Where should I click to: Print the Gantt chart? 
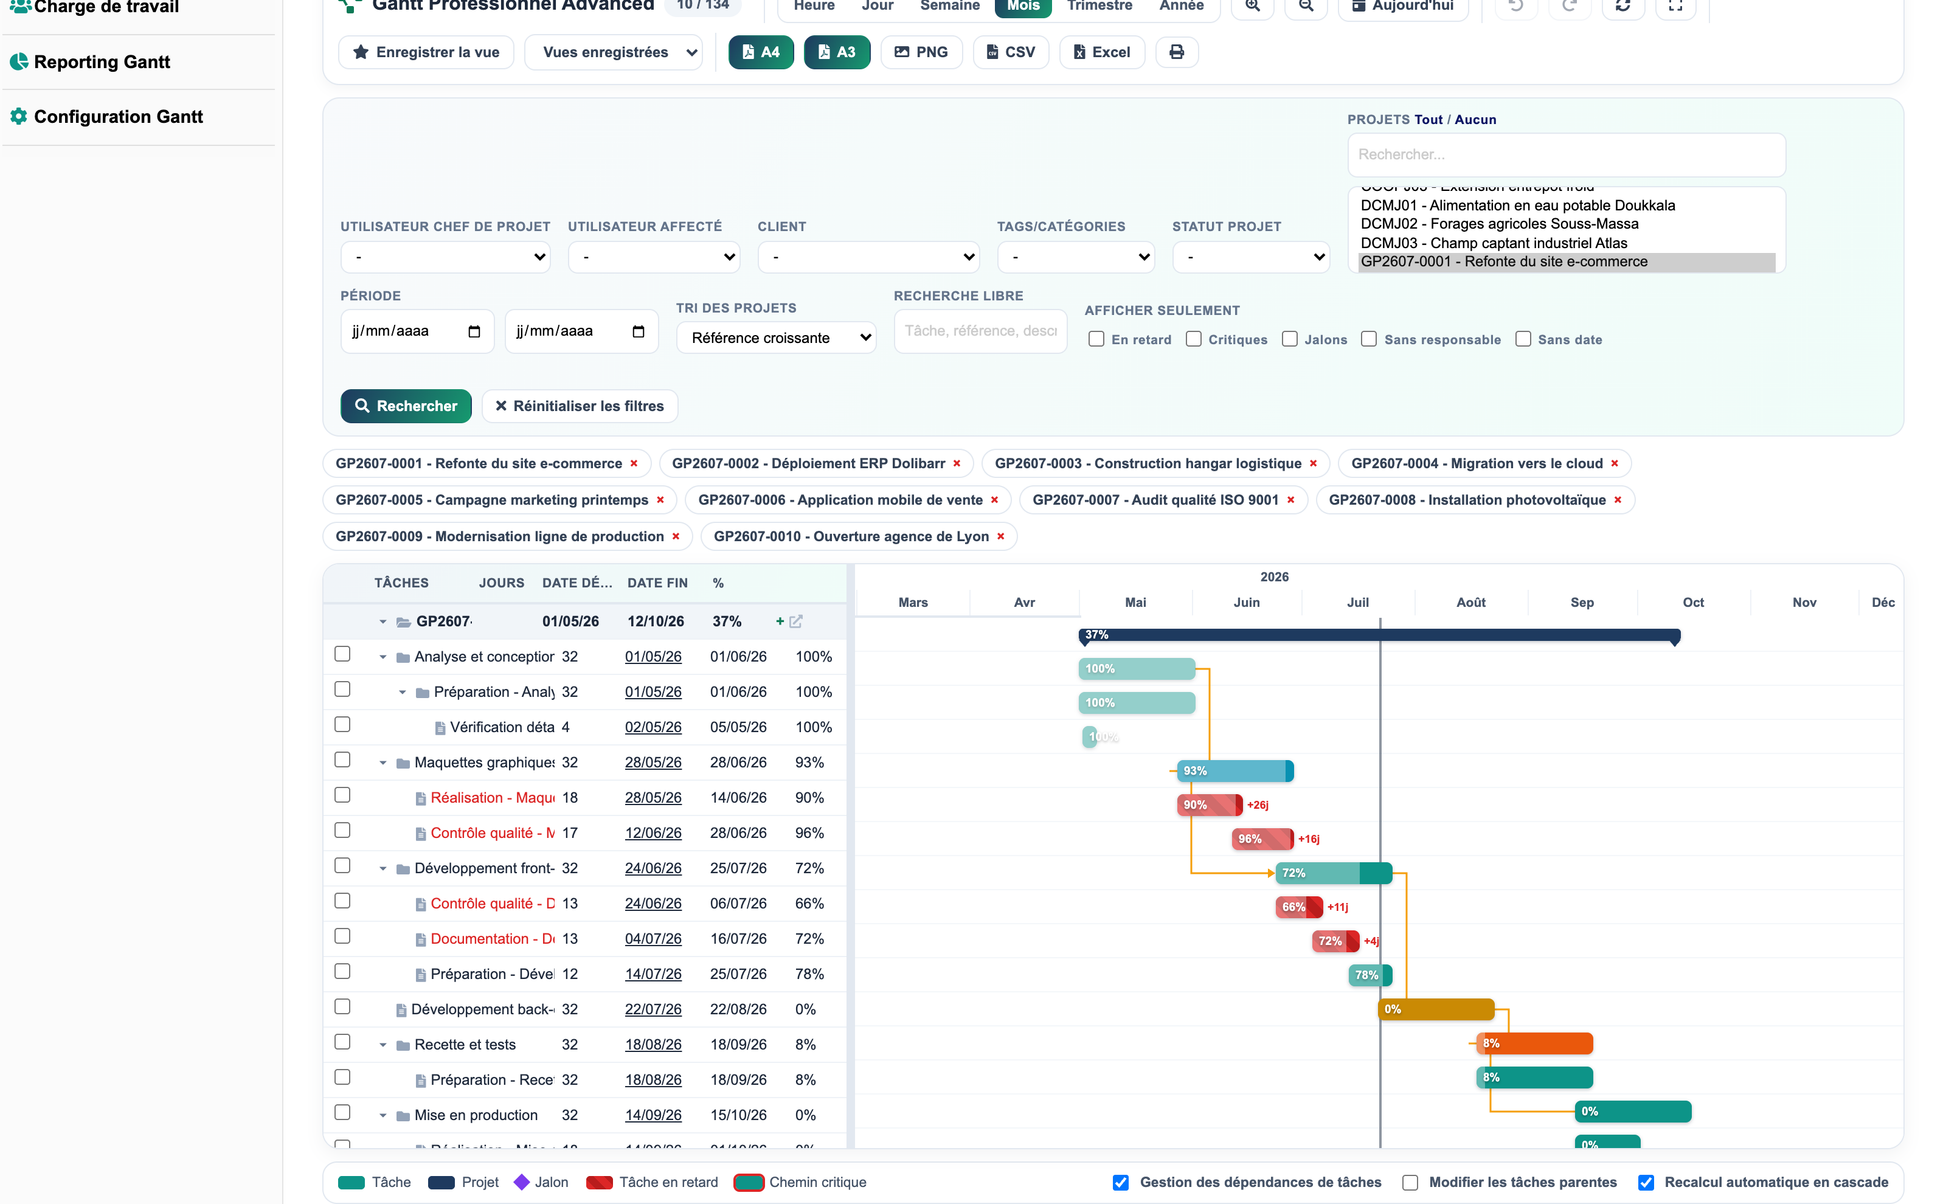pos(1177,52)
